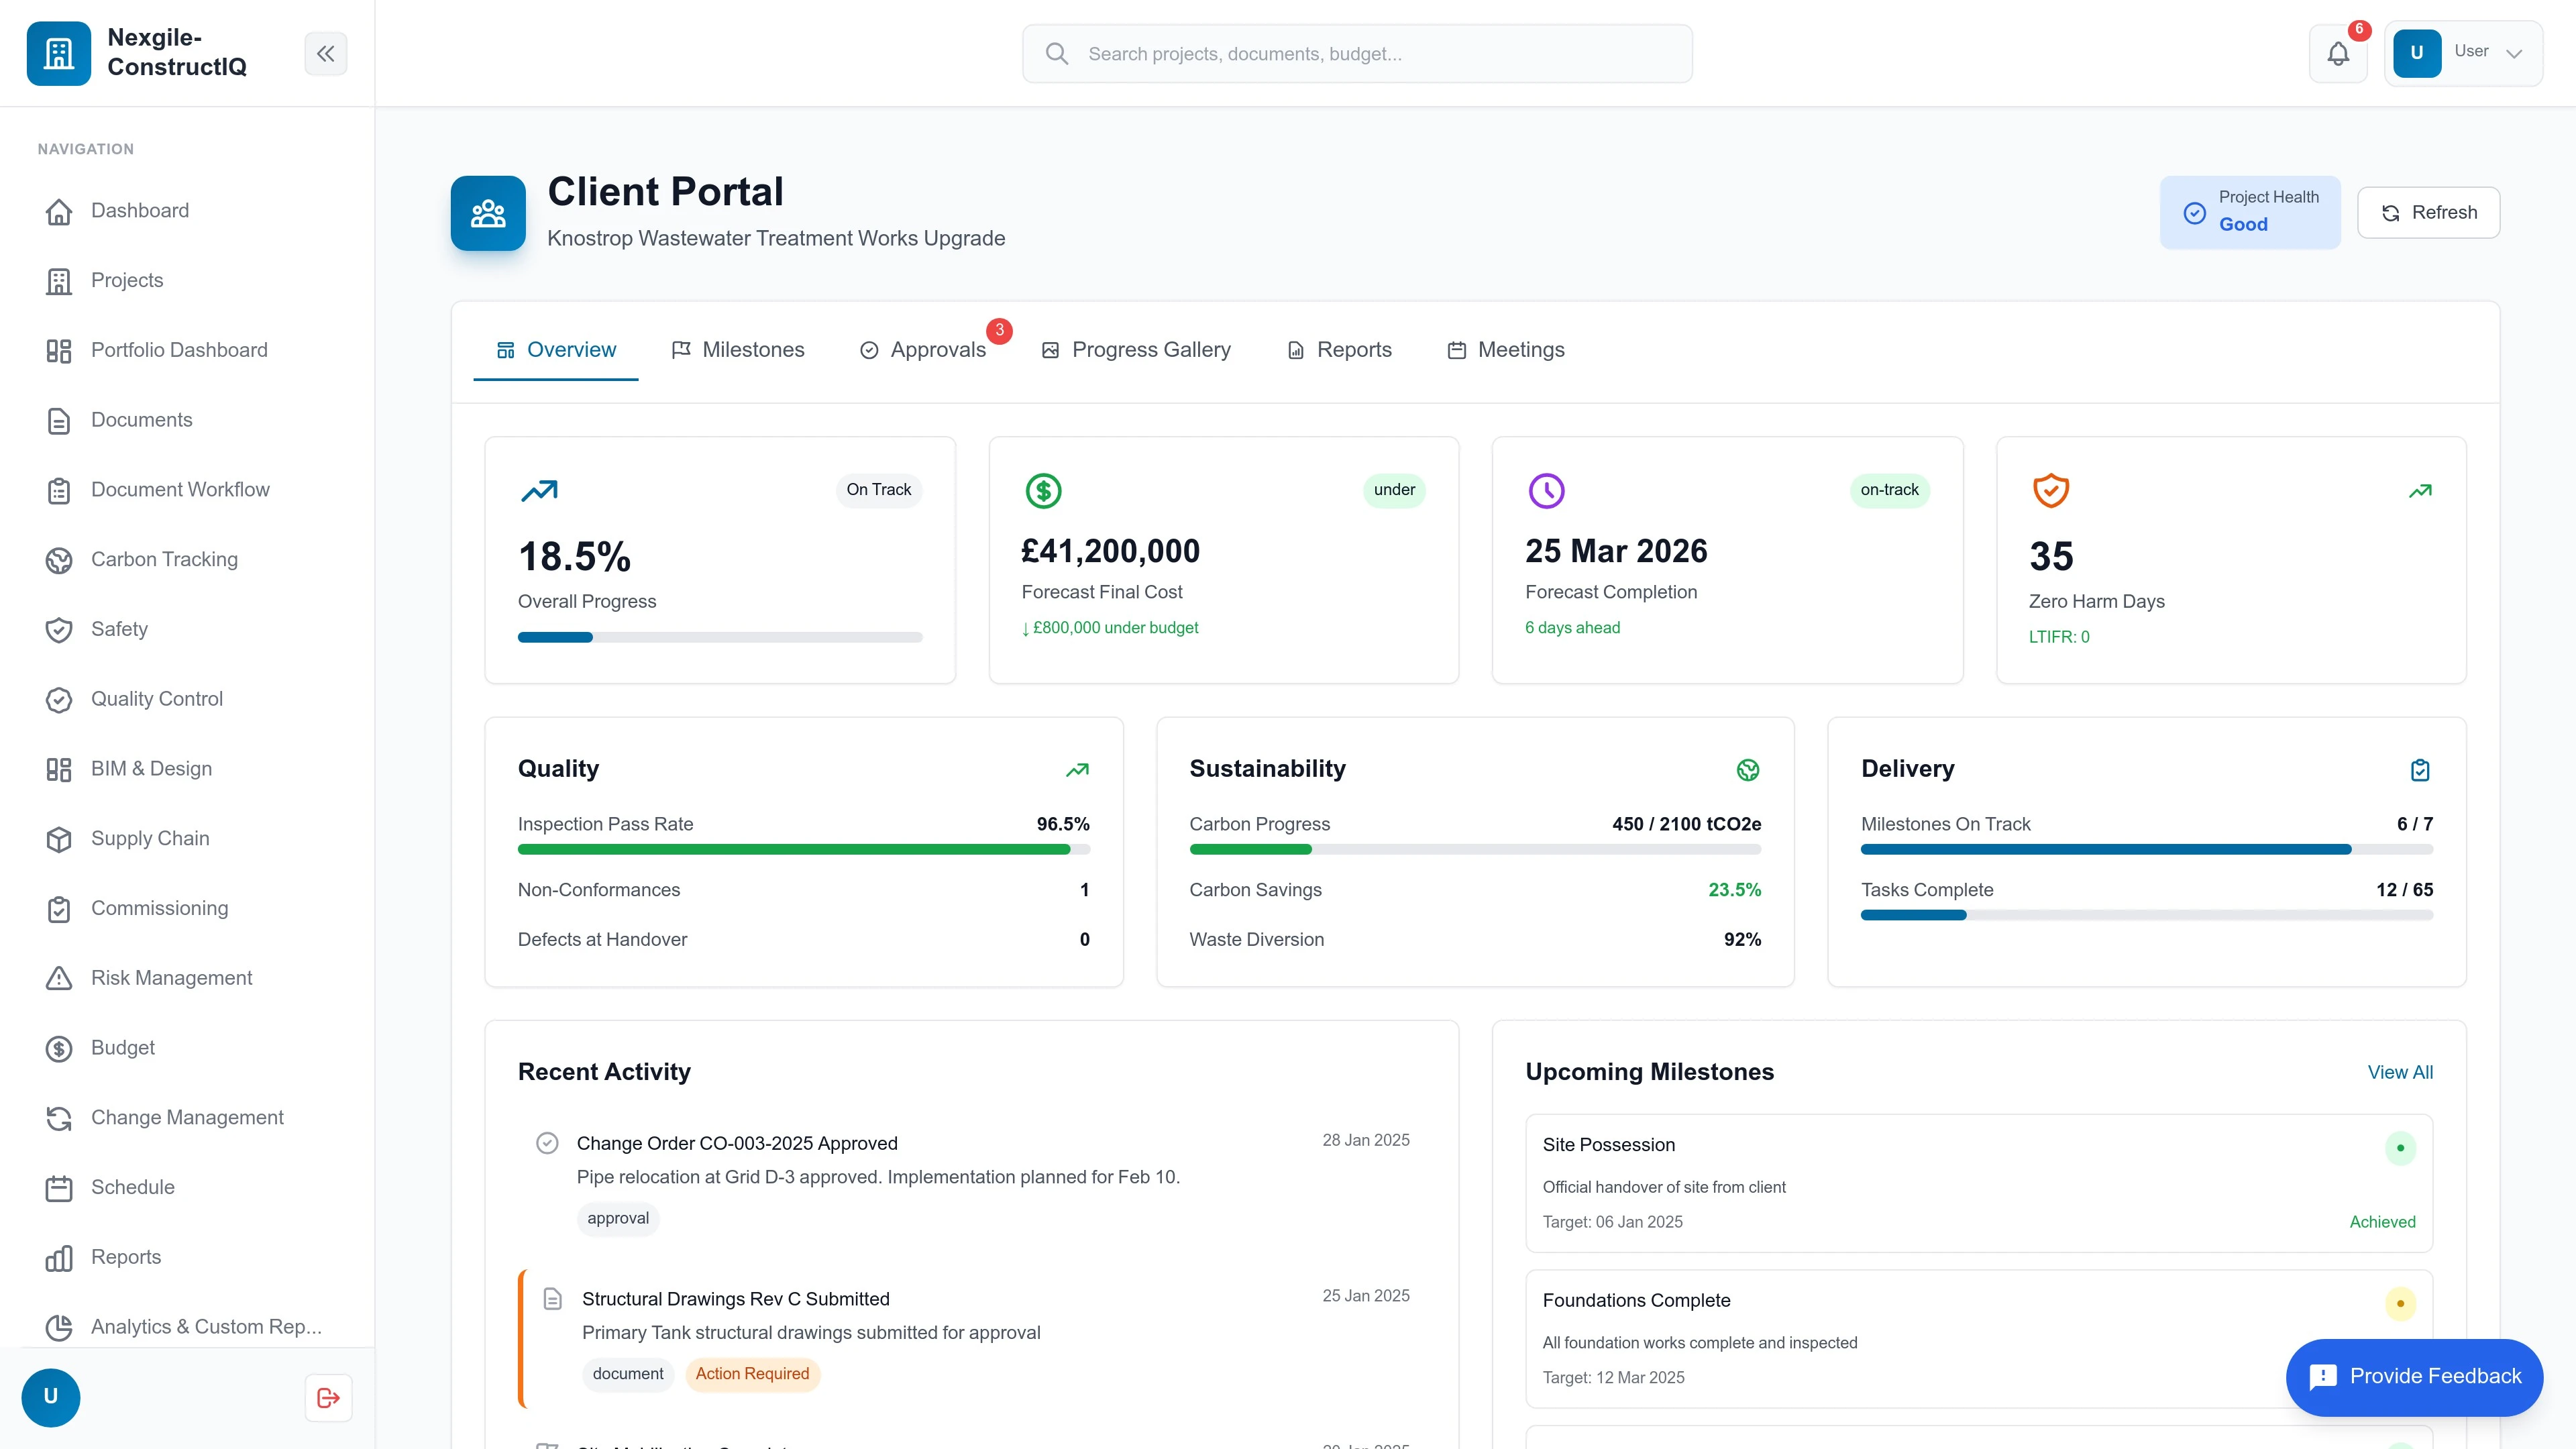Viewport: 2576px width, 1449px height.
Task: Click the Refresh button
Action: [x=2429, y=212]
